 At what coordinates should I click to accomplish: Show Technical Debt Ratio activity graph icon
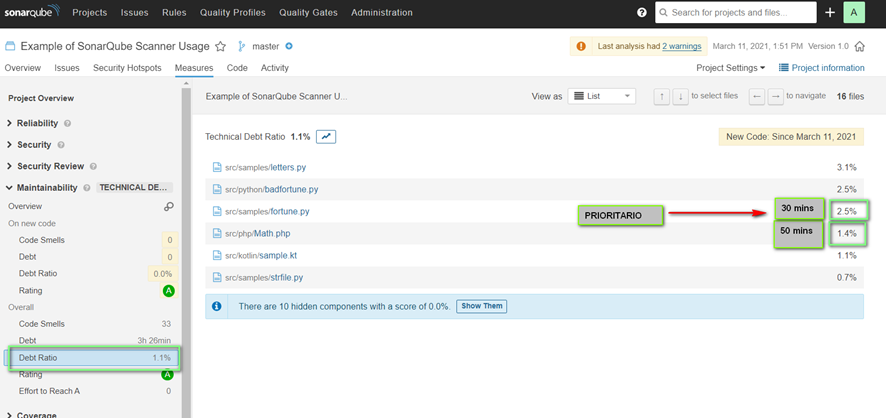click(x=326, y=137)
